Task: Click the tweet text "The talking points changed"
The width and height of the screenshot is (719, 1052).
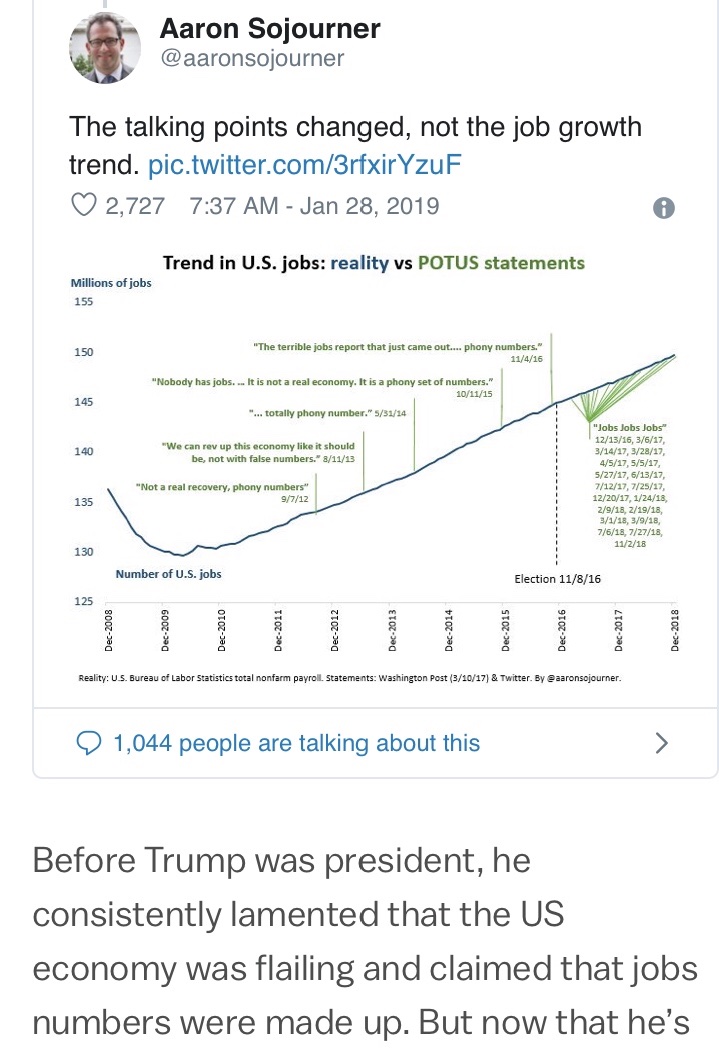Action: click(x=355, y=128)
